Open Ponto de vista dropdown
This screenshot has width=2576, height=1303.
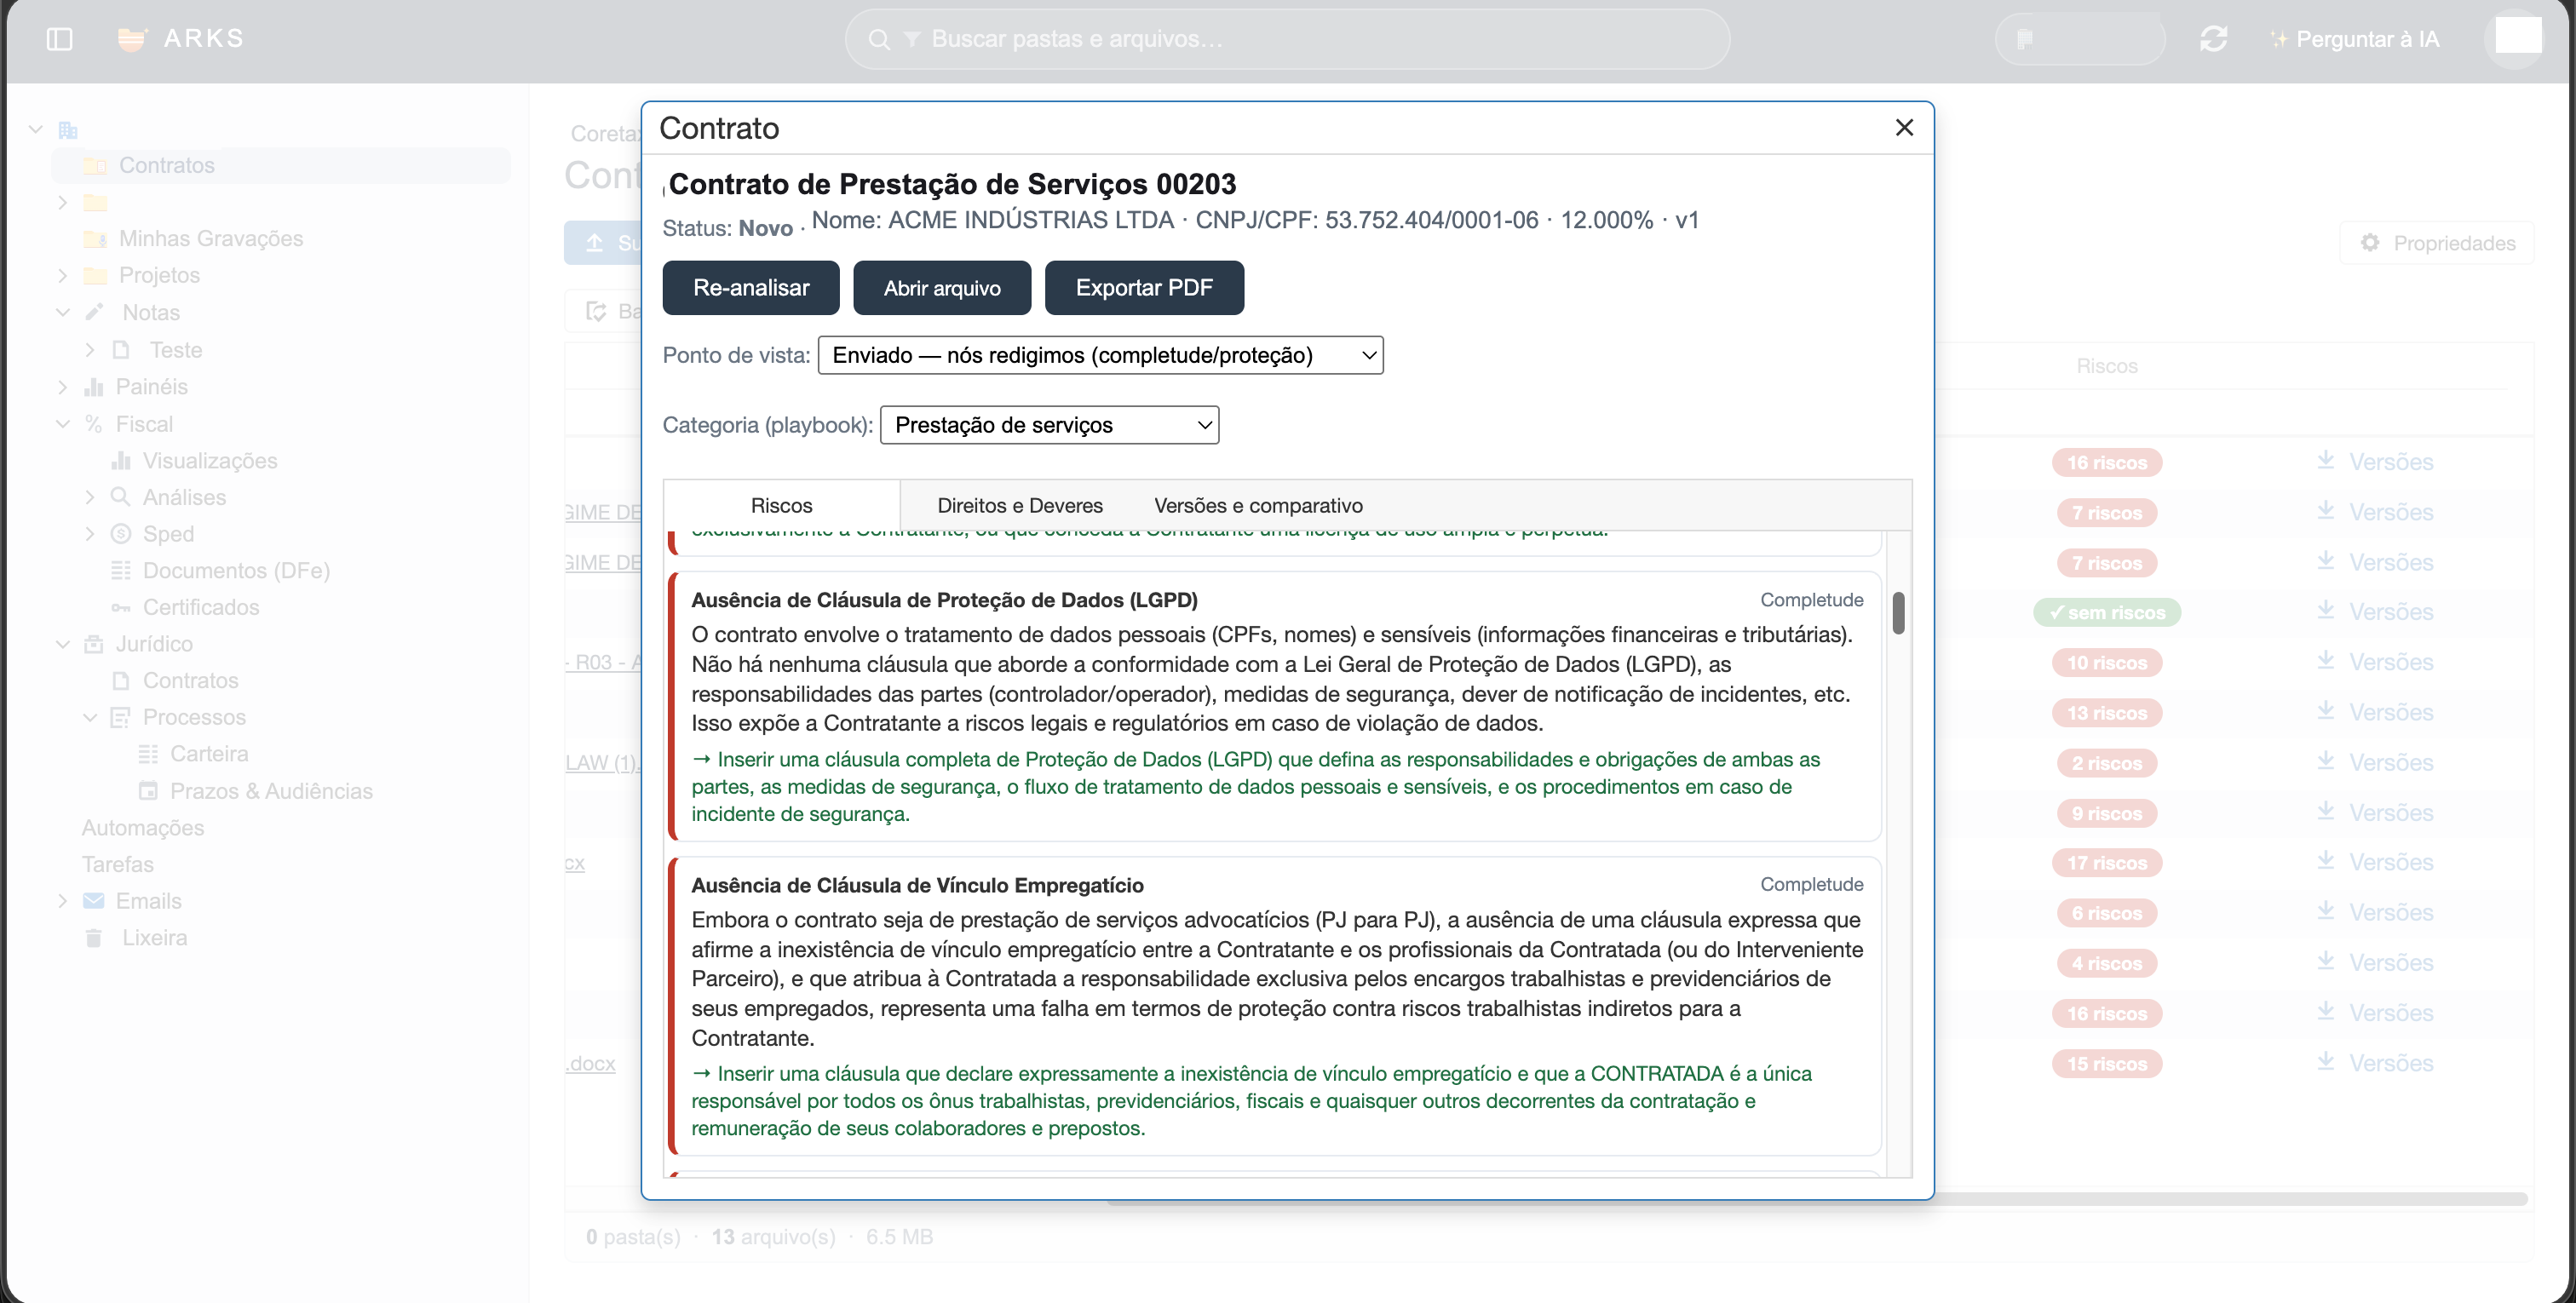pyautogui.click(x=1100, y=355)
